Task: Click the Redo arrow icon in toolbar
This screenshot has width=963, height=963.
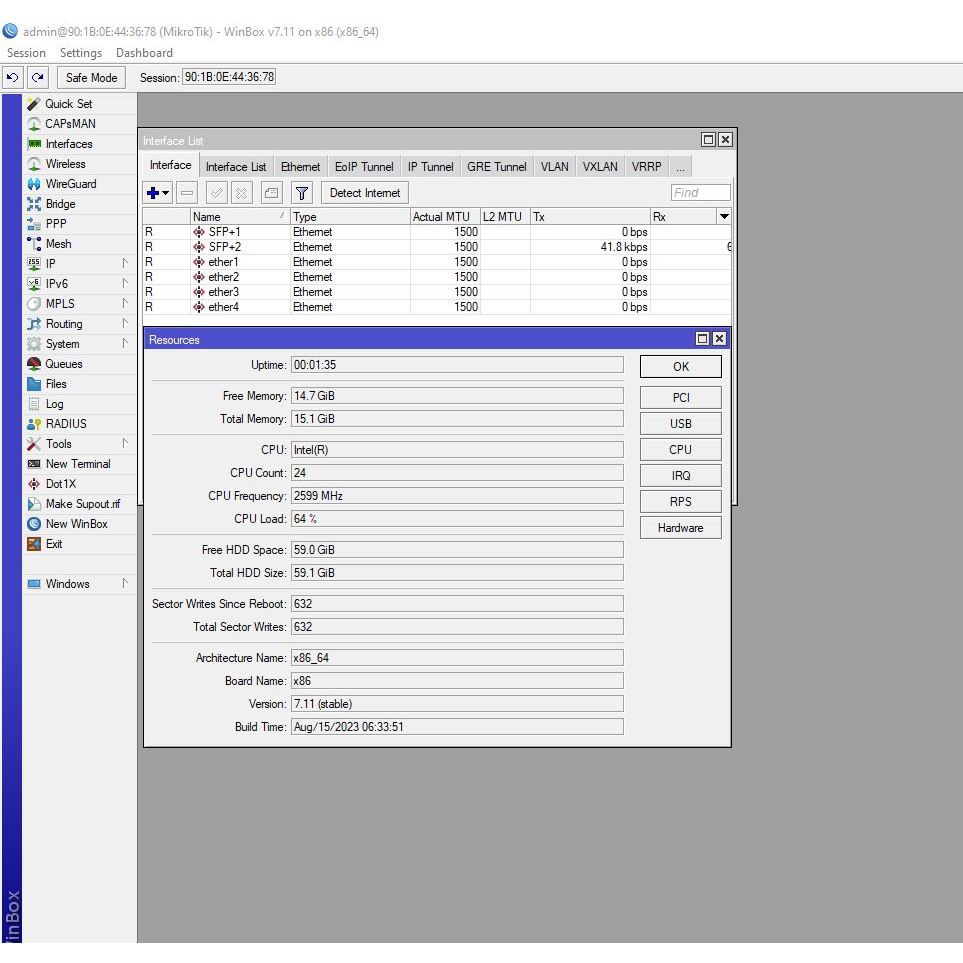Action: [37, 77]
